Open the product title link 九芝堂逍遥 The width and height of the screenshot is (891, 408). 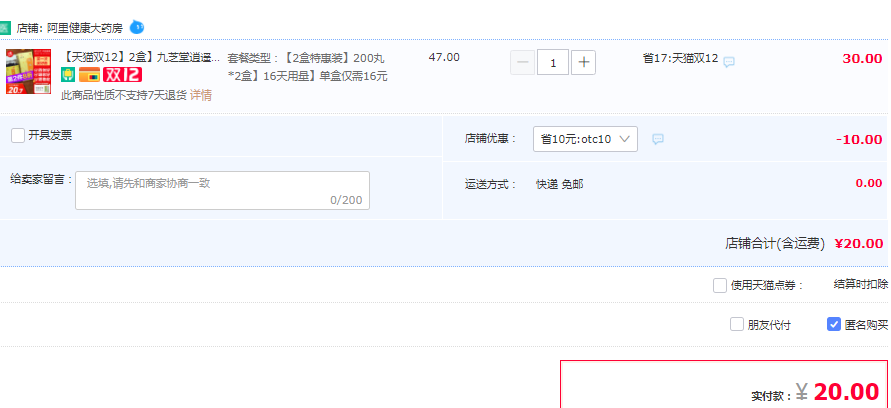click(x=140, y=58)
